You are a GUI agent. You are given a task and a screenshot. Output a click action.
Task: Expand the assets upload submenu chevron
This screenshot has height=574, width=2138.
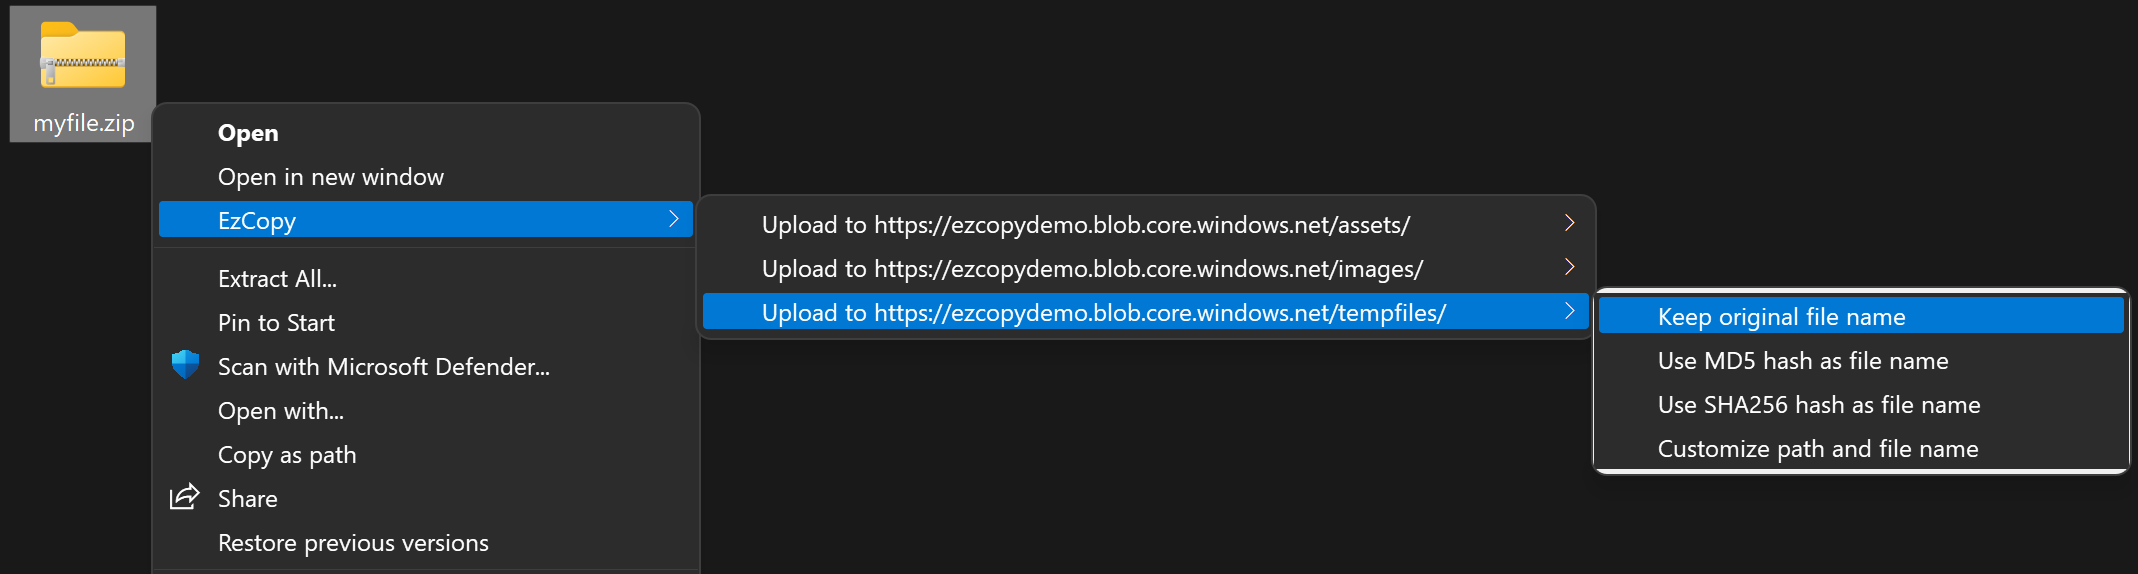[x=1569, y=223]
